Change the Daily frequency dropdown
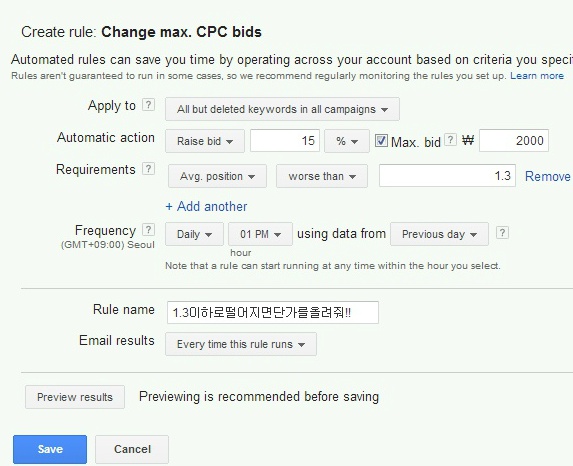Screen dimensions: 573x466 click(194, 234)
